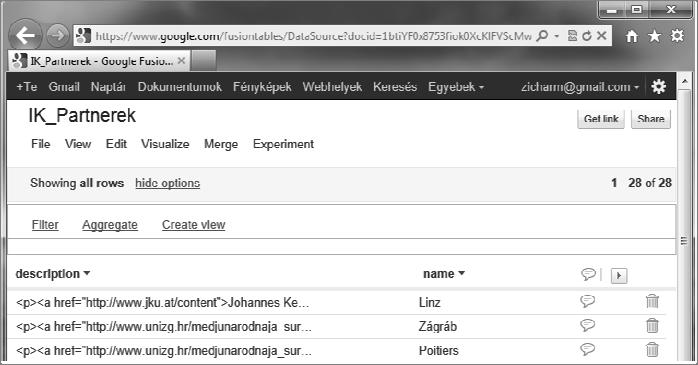Toggle compatibility view icon in address bar
Screen dimensions: 698x365
click(x=572, y=36)
